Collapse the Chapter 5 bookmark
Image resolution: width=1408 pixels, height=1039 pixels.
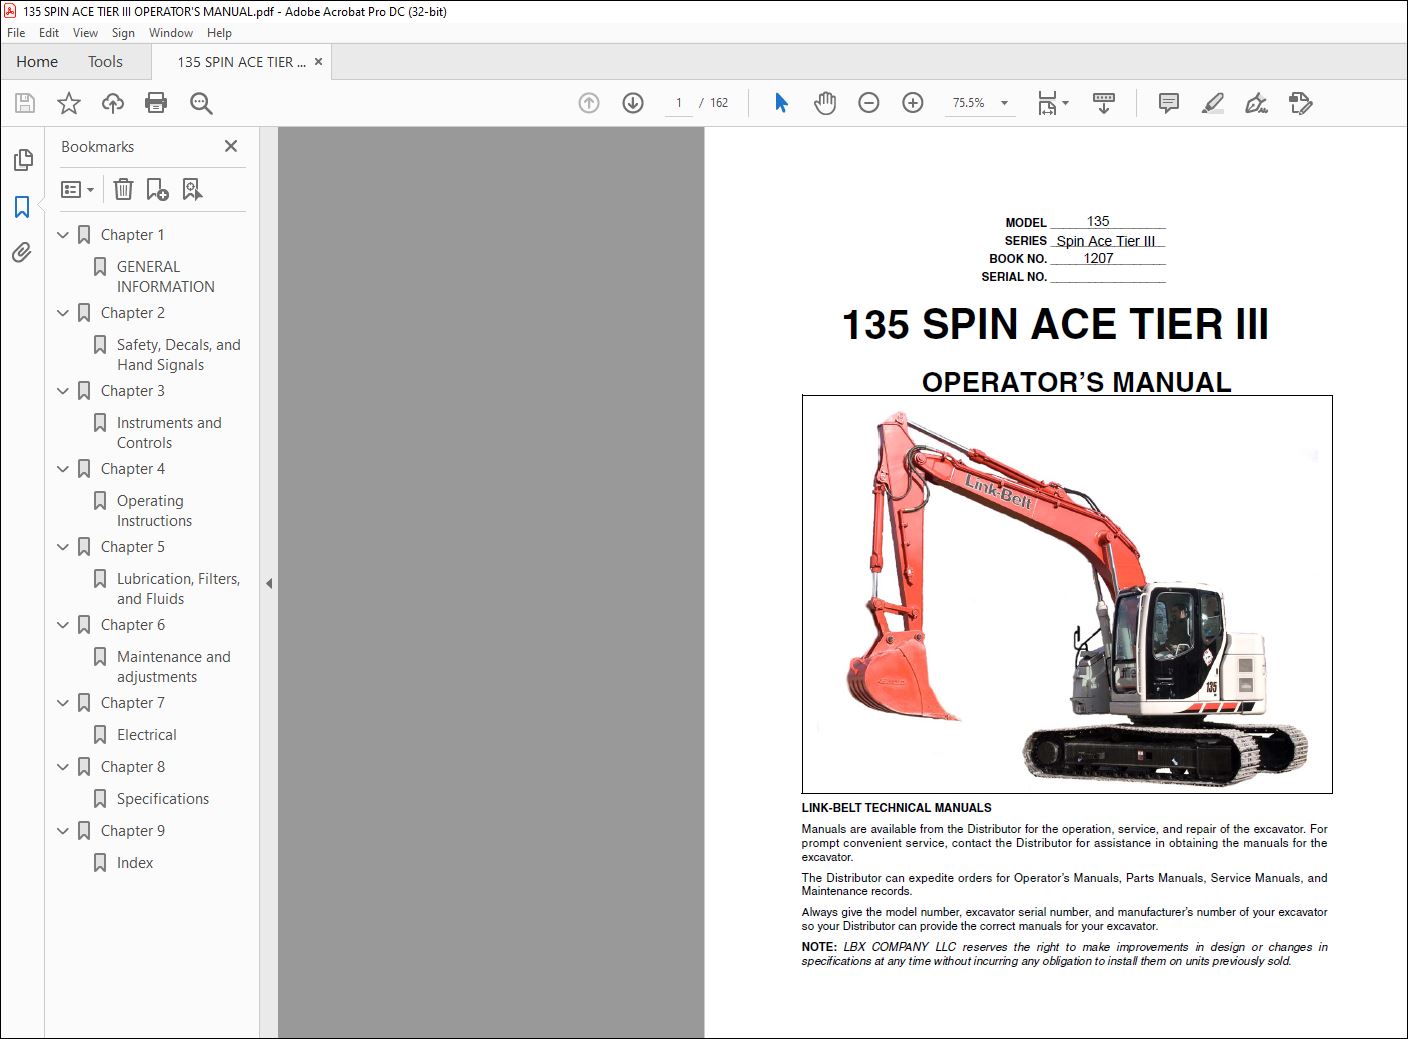63,547
